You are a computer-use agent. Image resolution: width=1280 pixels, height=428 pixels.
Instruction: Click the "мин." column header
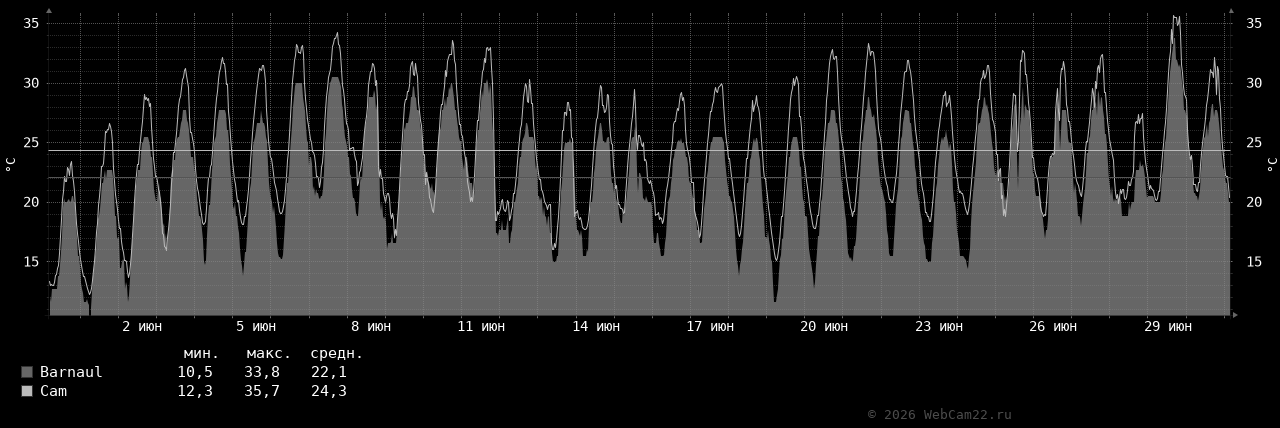pyautogui.click(x=201, y=353)
